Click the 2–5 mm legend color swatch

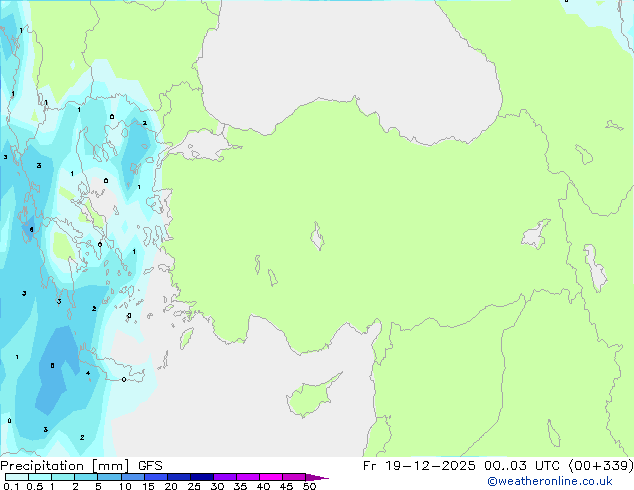[x=86, y=477]
